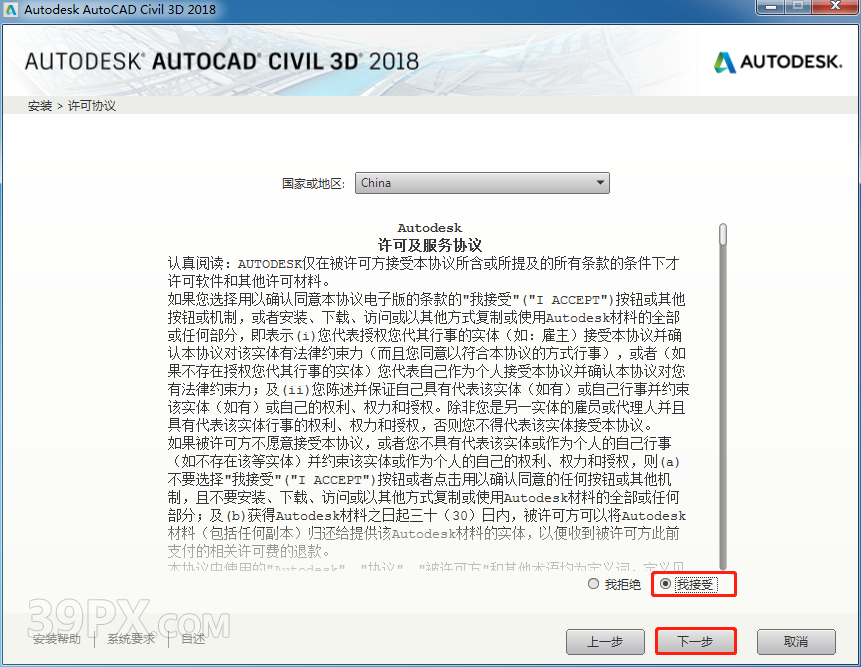
Task: Click the AutoCAD app icon in title bar
Action: [11, 9]
